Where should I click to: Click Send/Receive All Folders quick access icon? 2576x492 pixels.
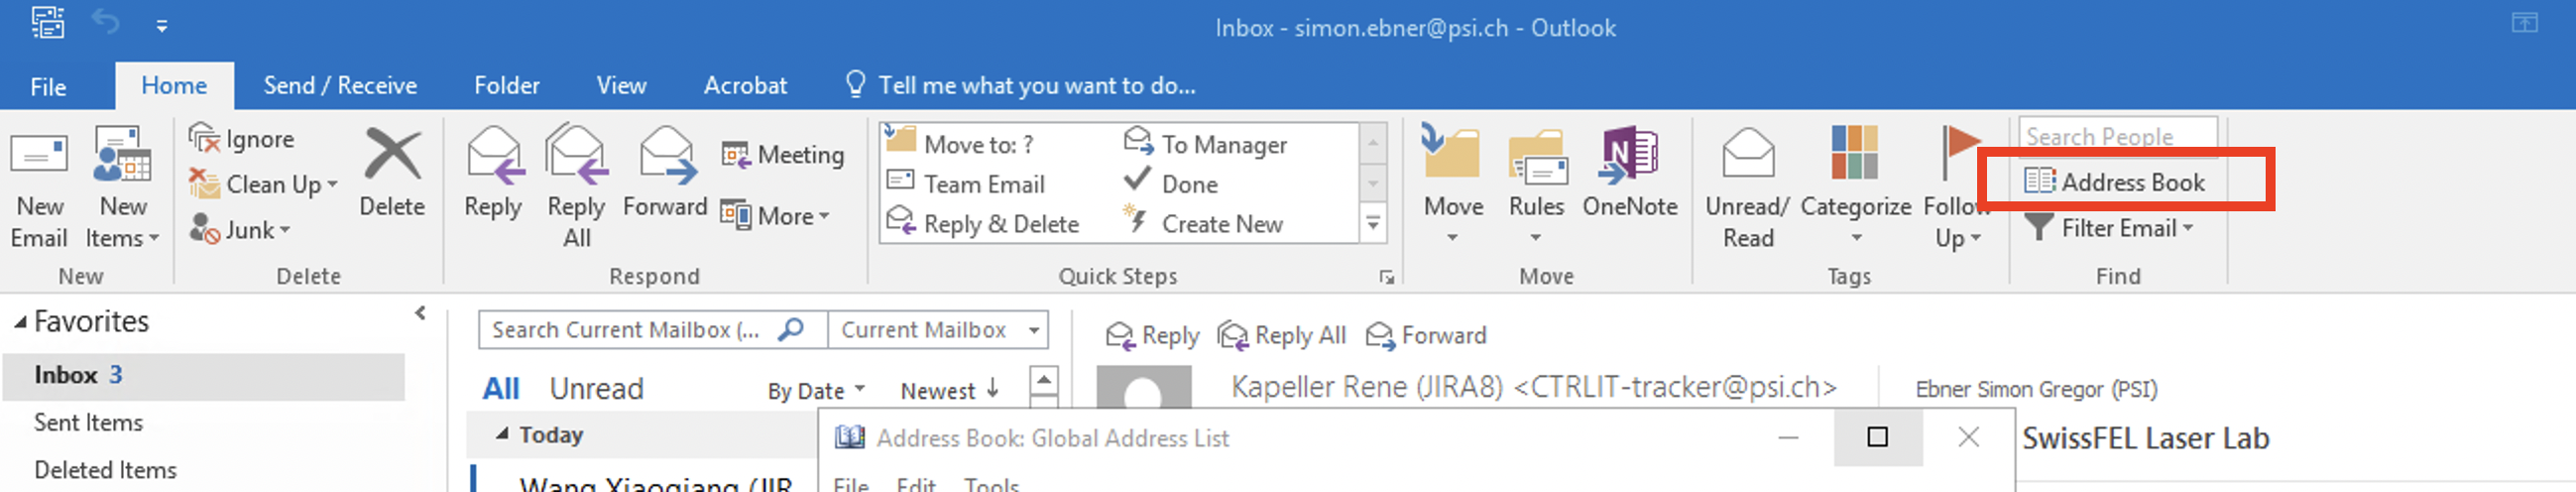click(47, 23)
